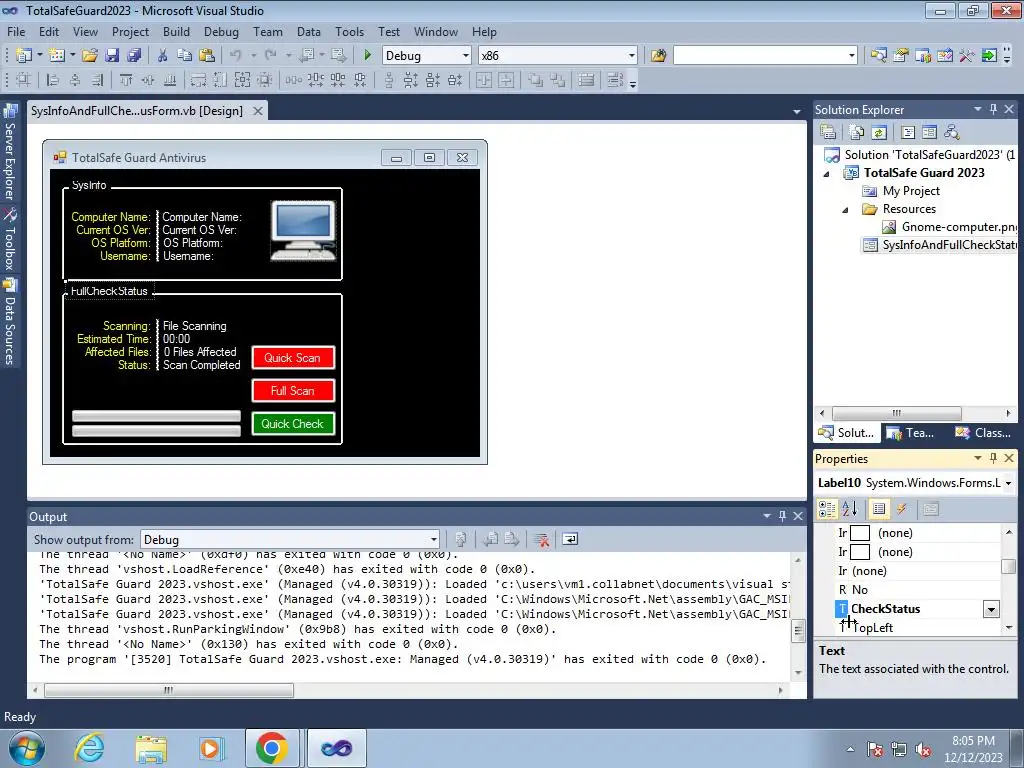Click the Find in Files icon
This screenshot has height=768, width=1024.
pyautogui.click(x=658, y=56)
